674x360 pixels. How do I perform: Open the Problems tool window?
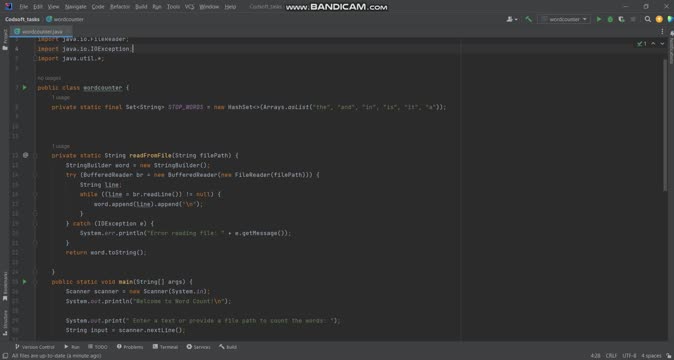(x=130, y=347)
